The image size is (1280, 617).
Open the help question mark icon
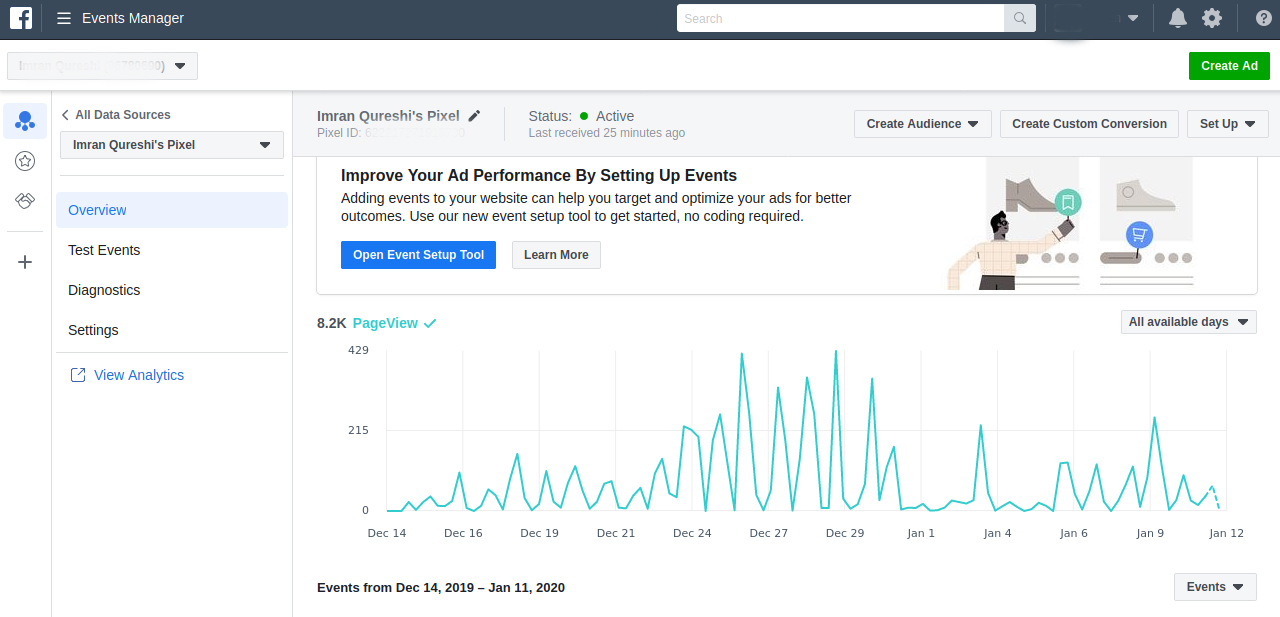[x=1263, y=18]
